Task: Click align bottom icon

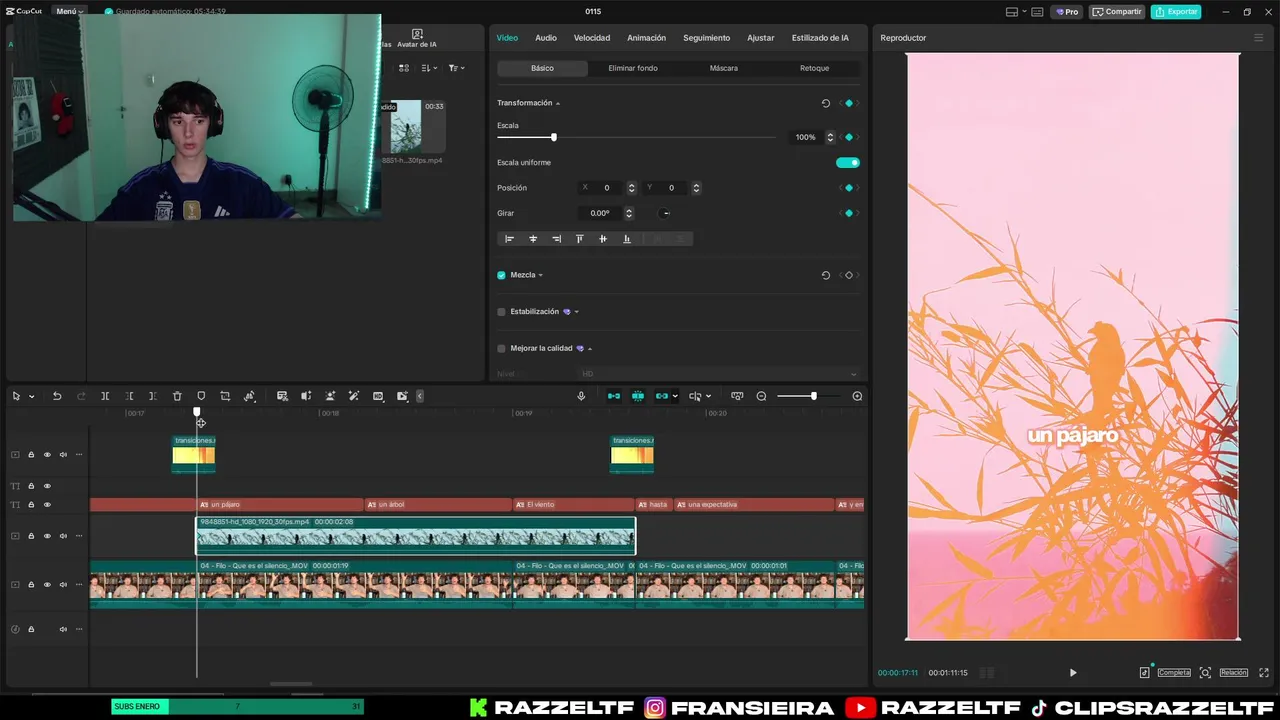Action: [627, 239]
